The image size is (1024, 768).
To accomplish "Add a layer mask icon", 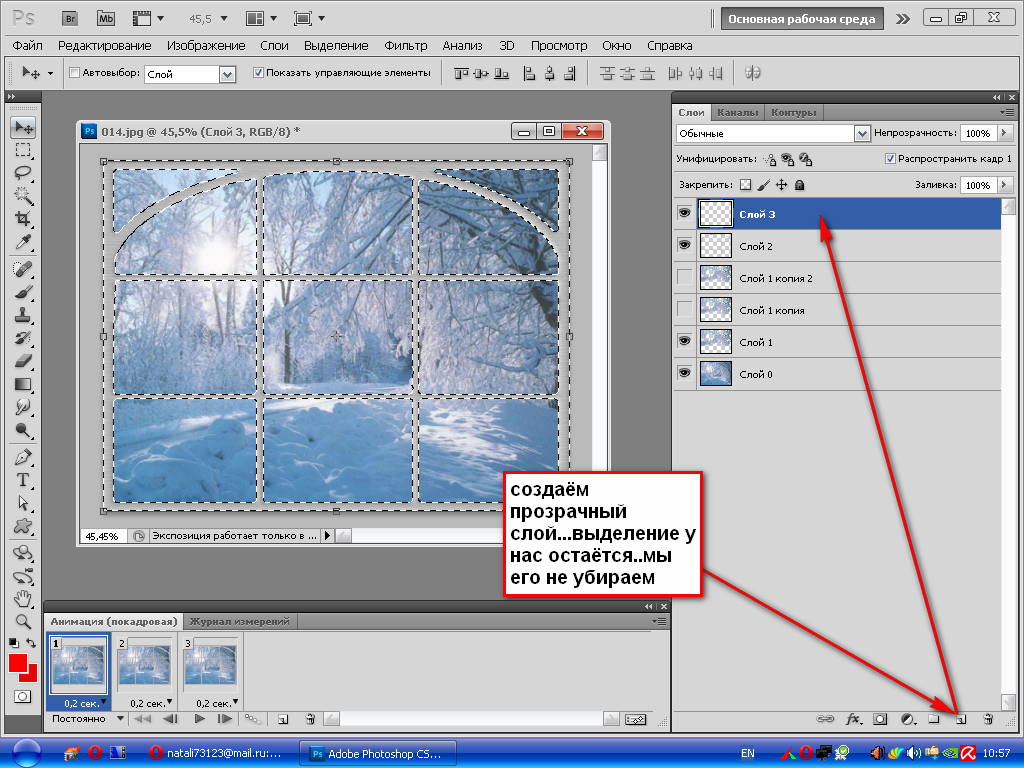I will point(880,719).
